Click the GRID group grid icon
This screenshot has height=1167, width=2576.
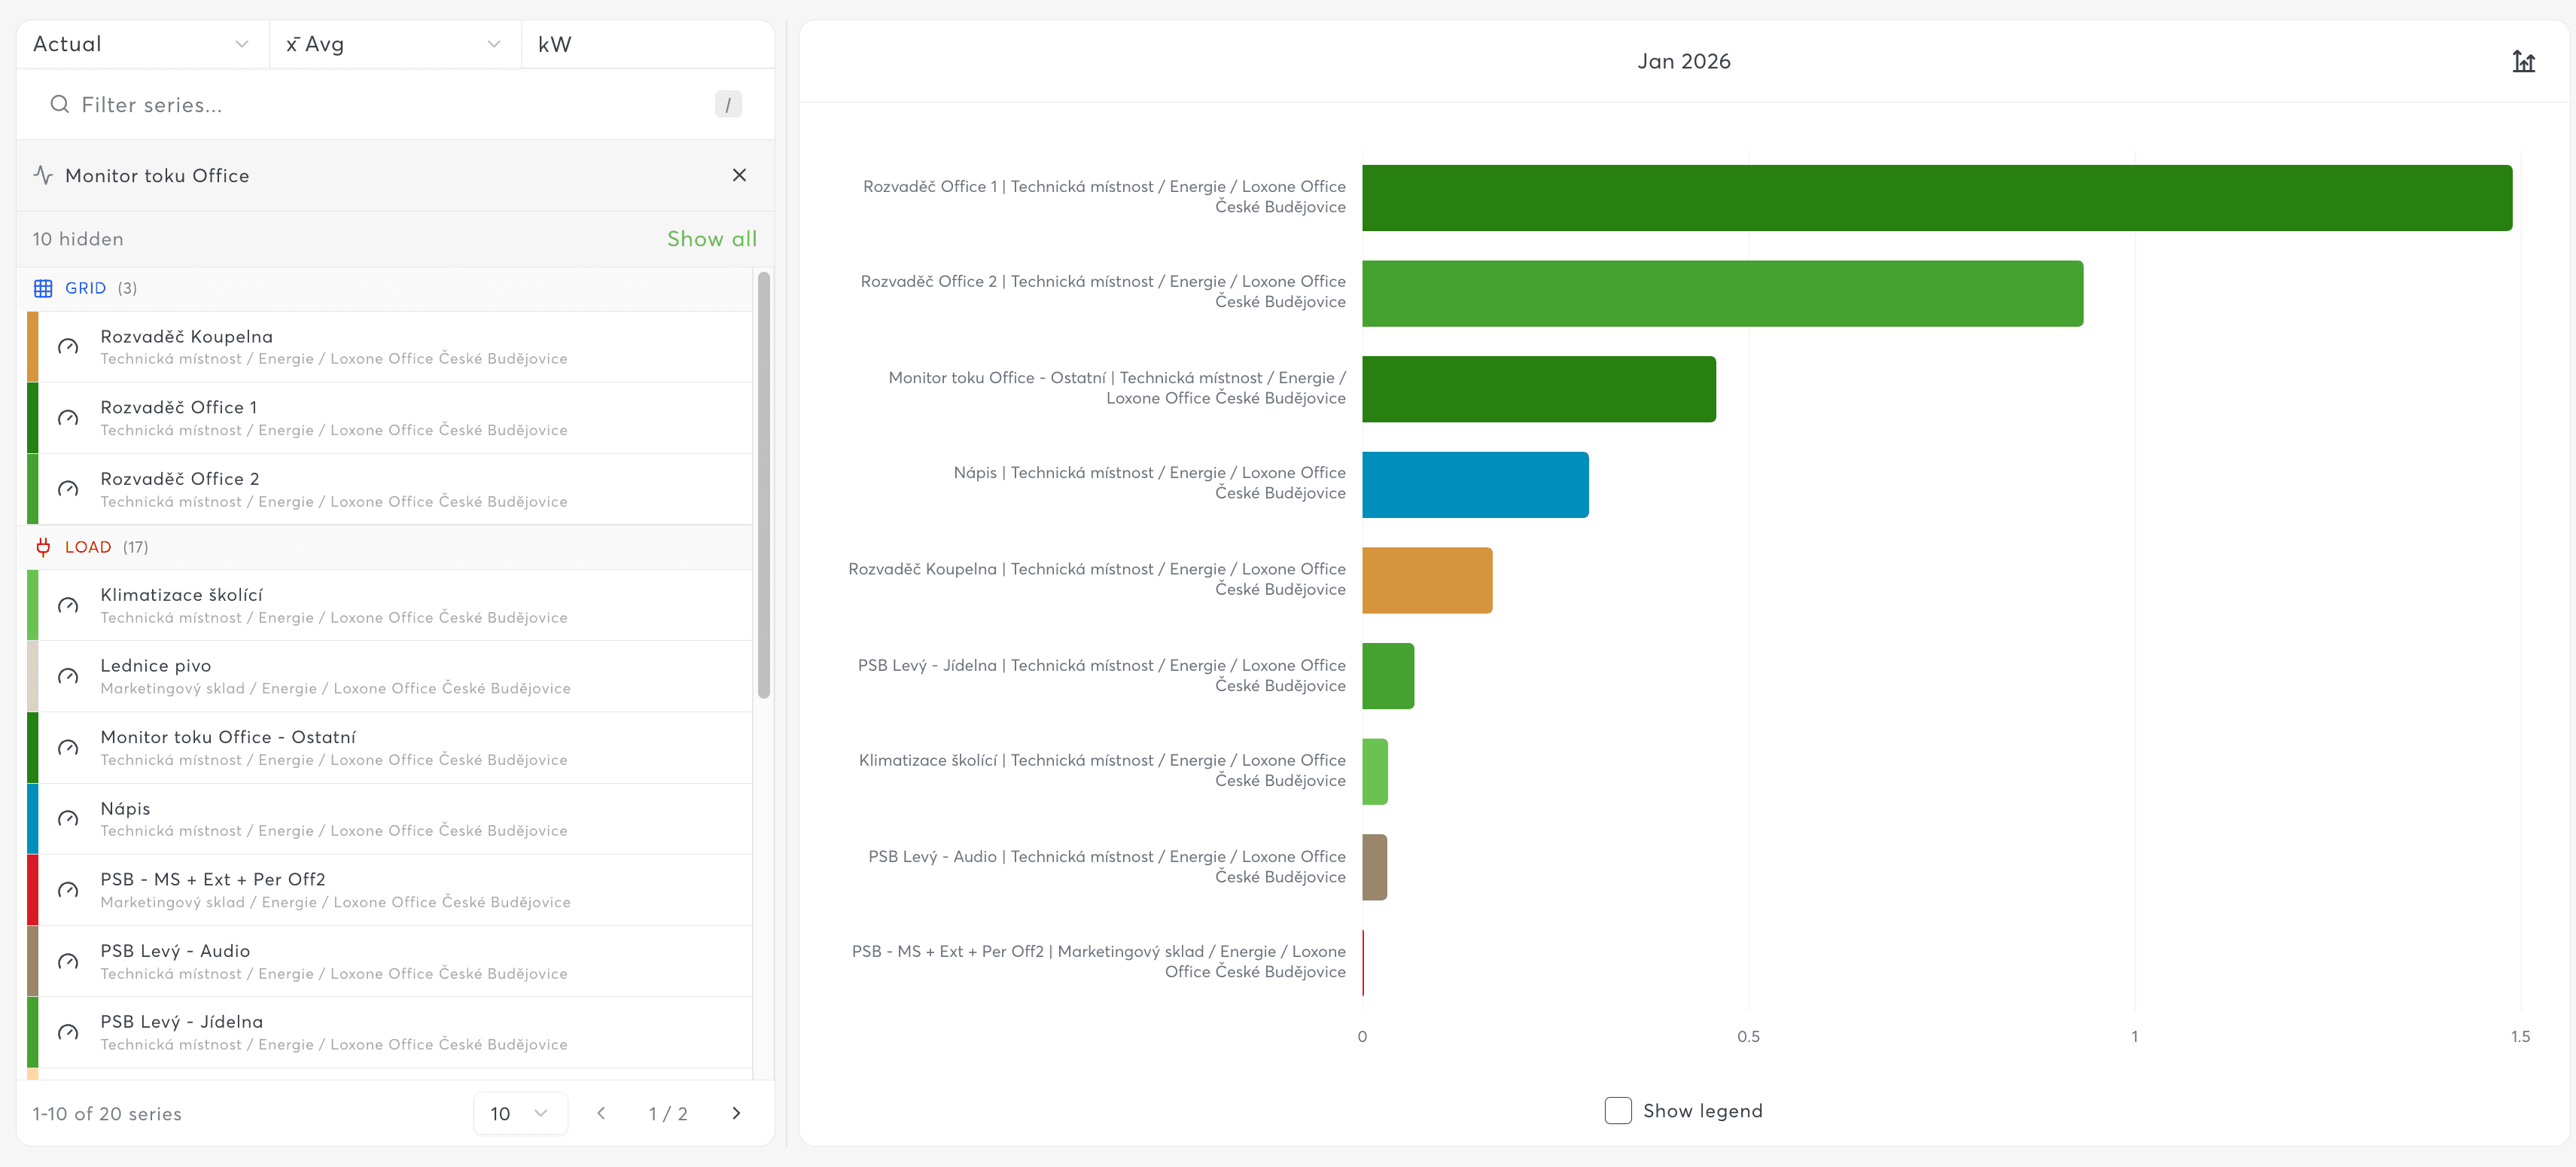(43, 288)
